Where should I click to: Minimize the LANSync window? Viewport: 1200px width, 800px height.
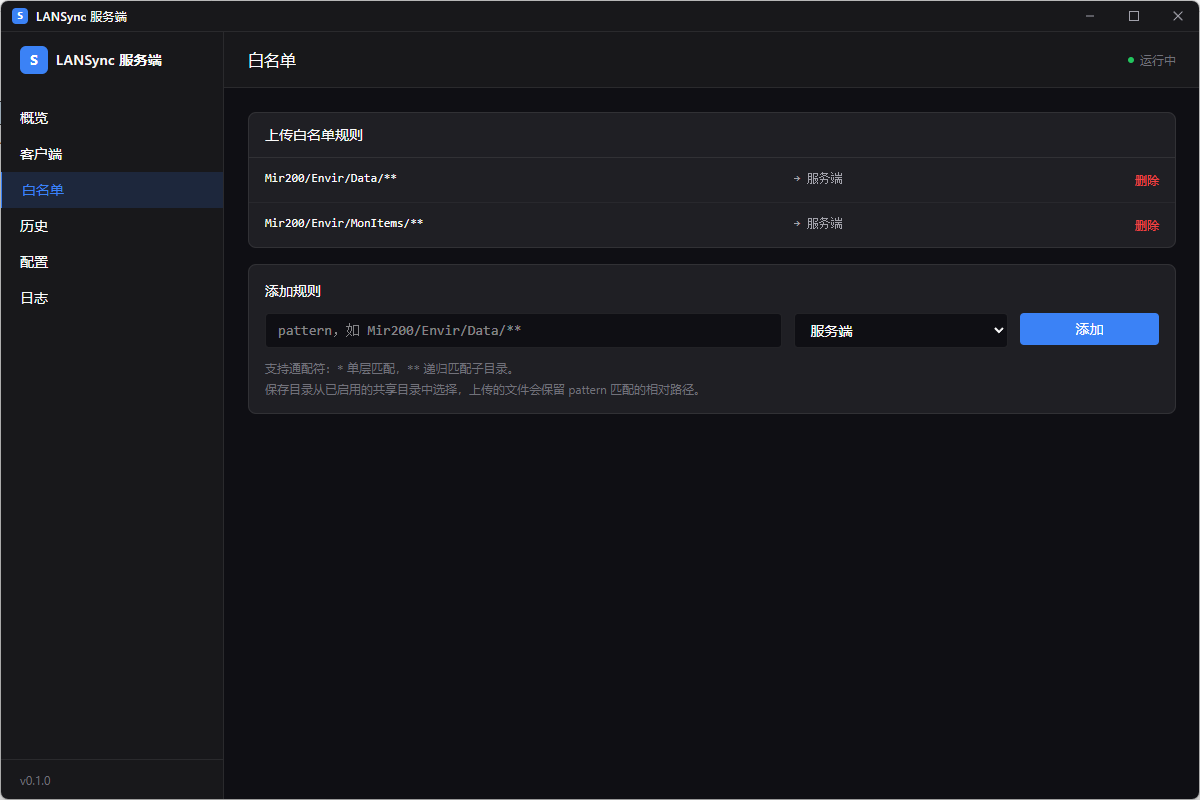(x=1090, y=16)
